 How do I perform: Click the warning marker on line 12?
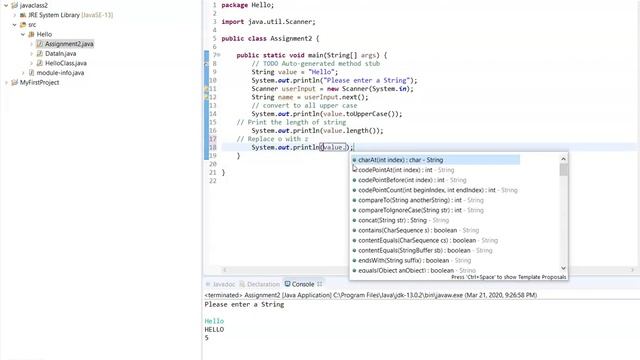pyautogui.click(x=207, y=97)
